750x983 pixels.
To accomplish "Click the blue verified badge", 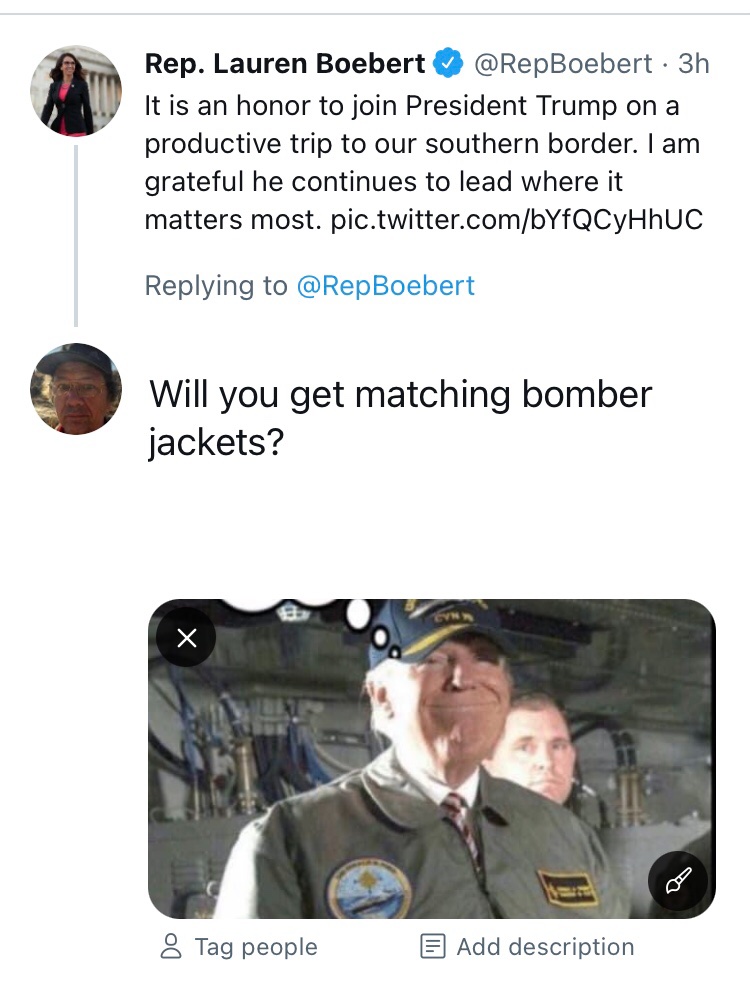I will coord(447,64).
